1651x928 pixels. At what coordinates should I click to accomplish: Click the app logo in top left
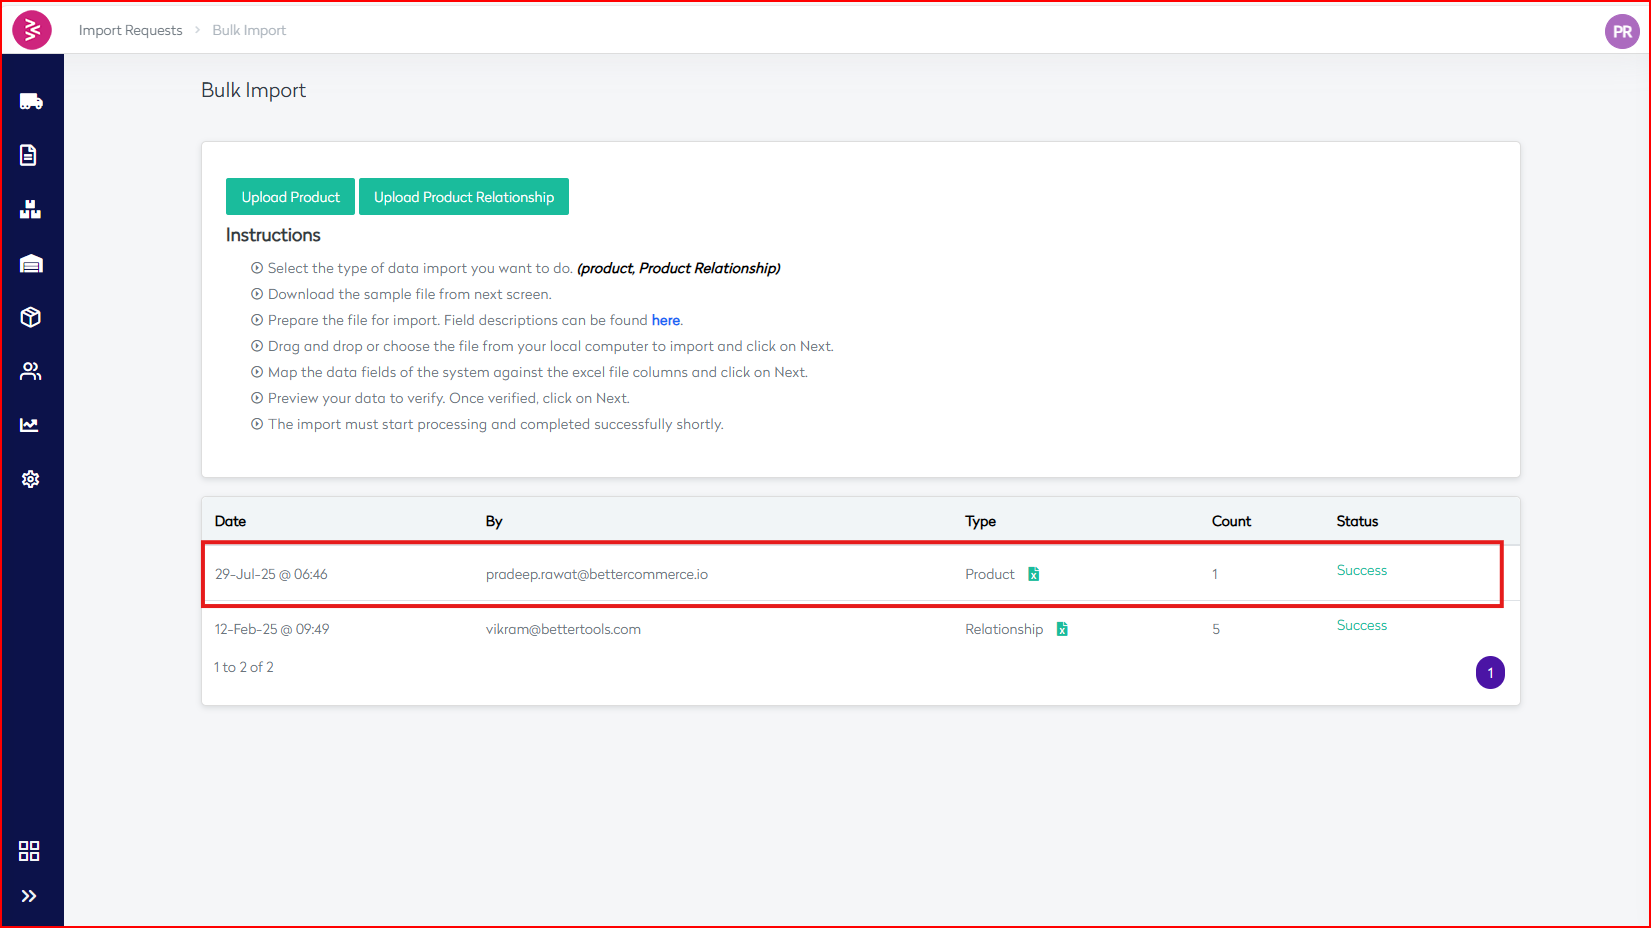32,30
